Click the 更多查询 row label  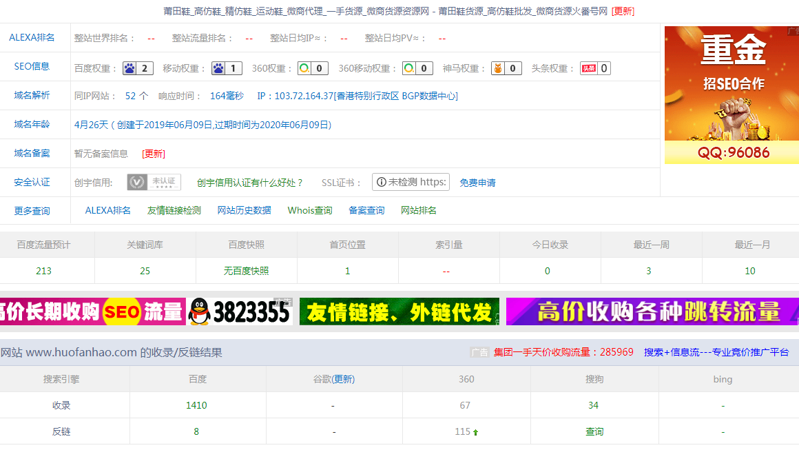click(x=32, y=211)
